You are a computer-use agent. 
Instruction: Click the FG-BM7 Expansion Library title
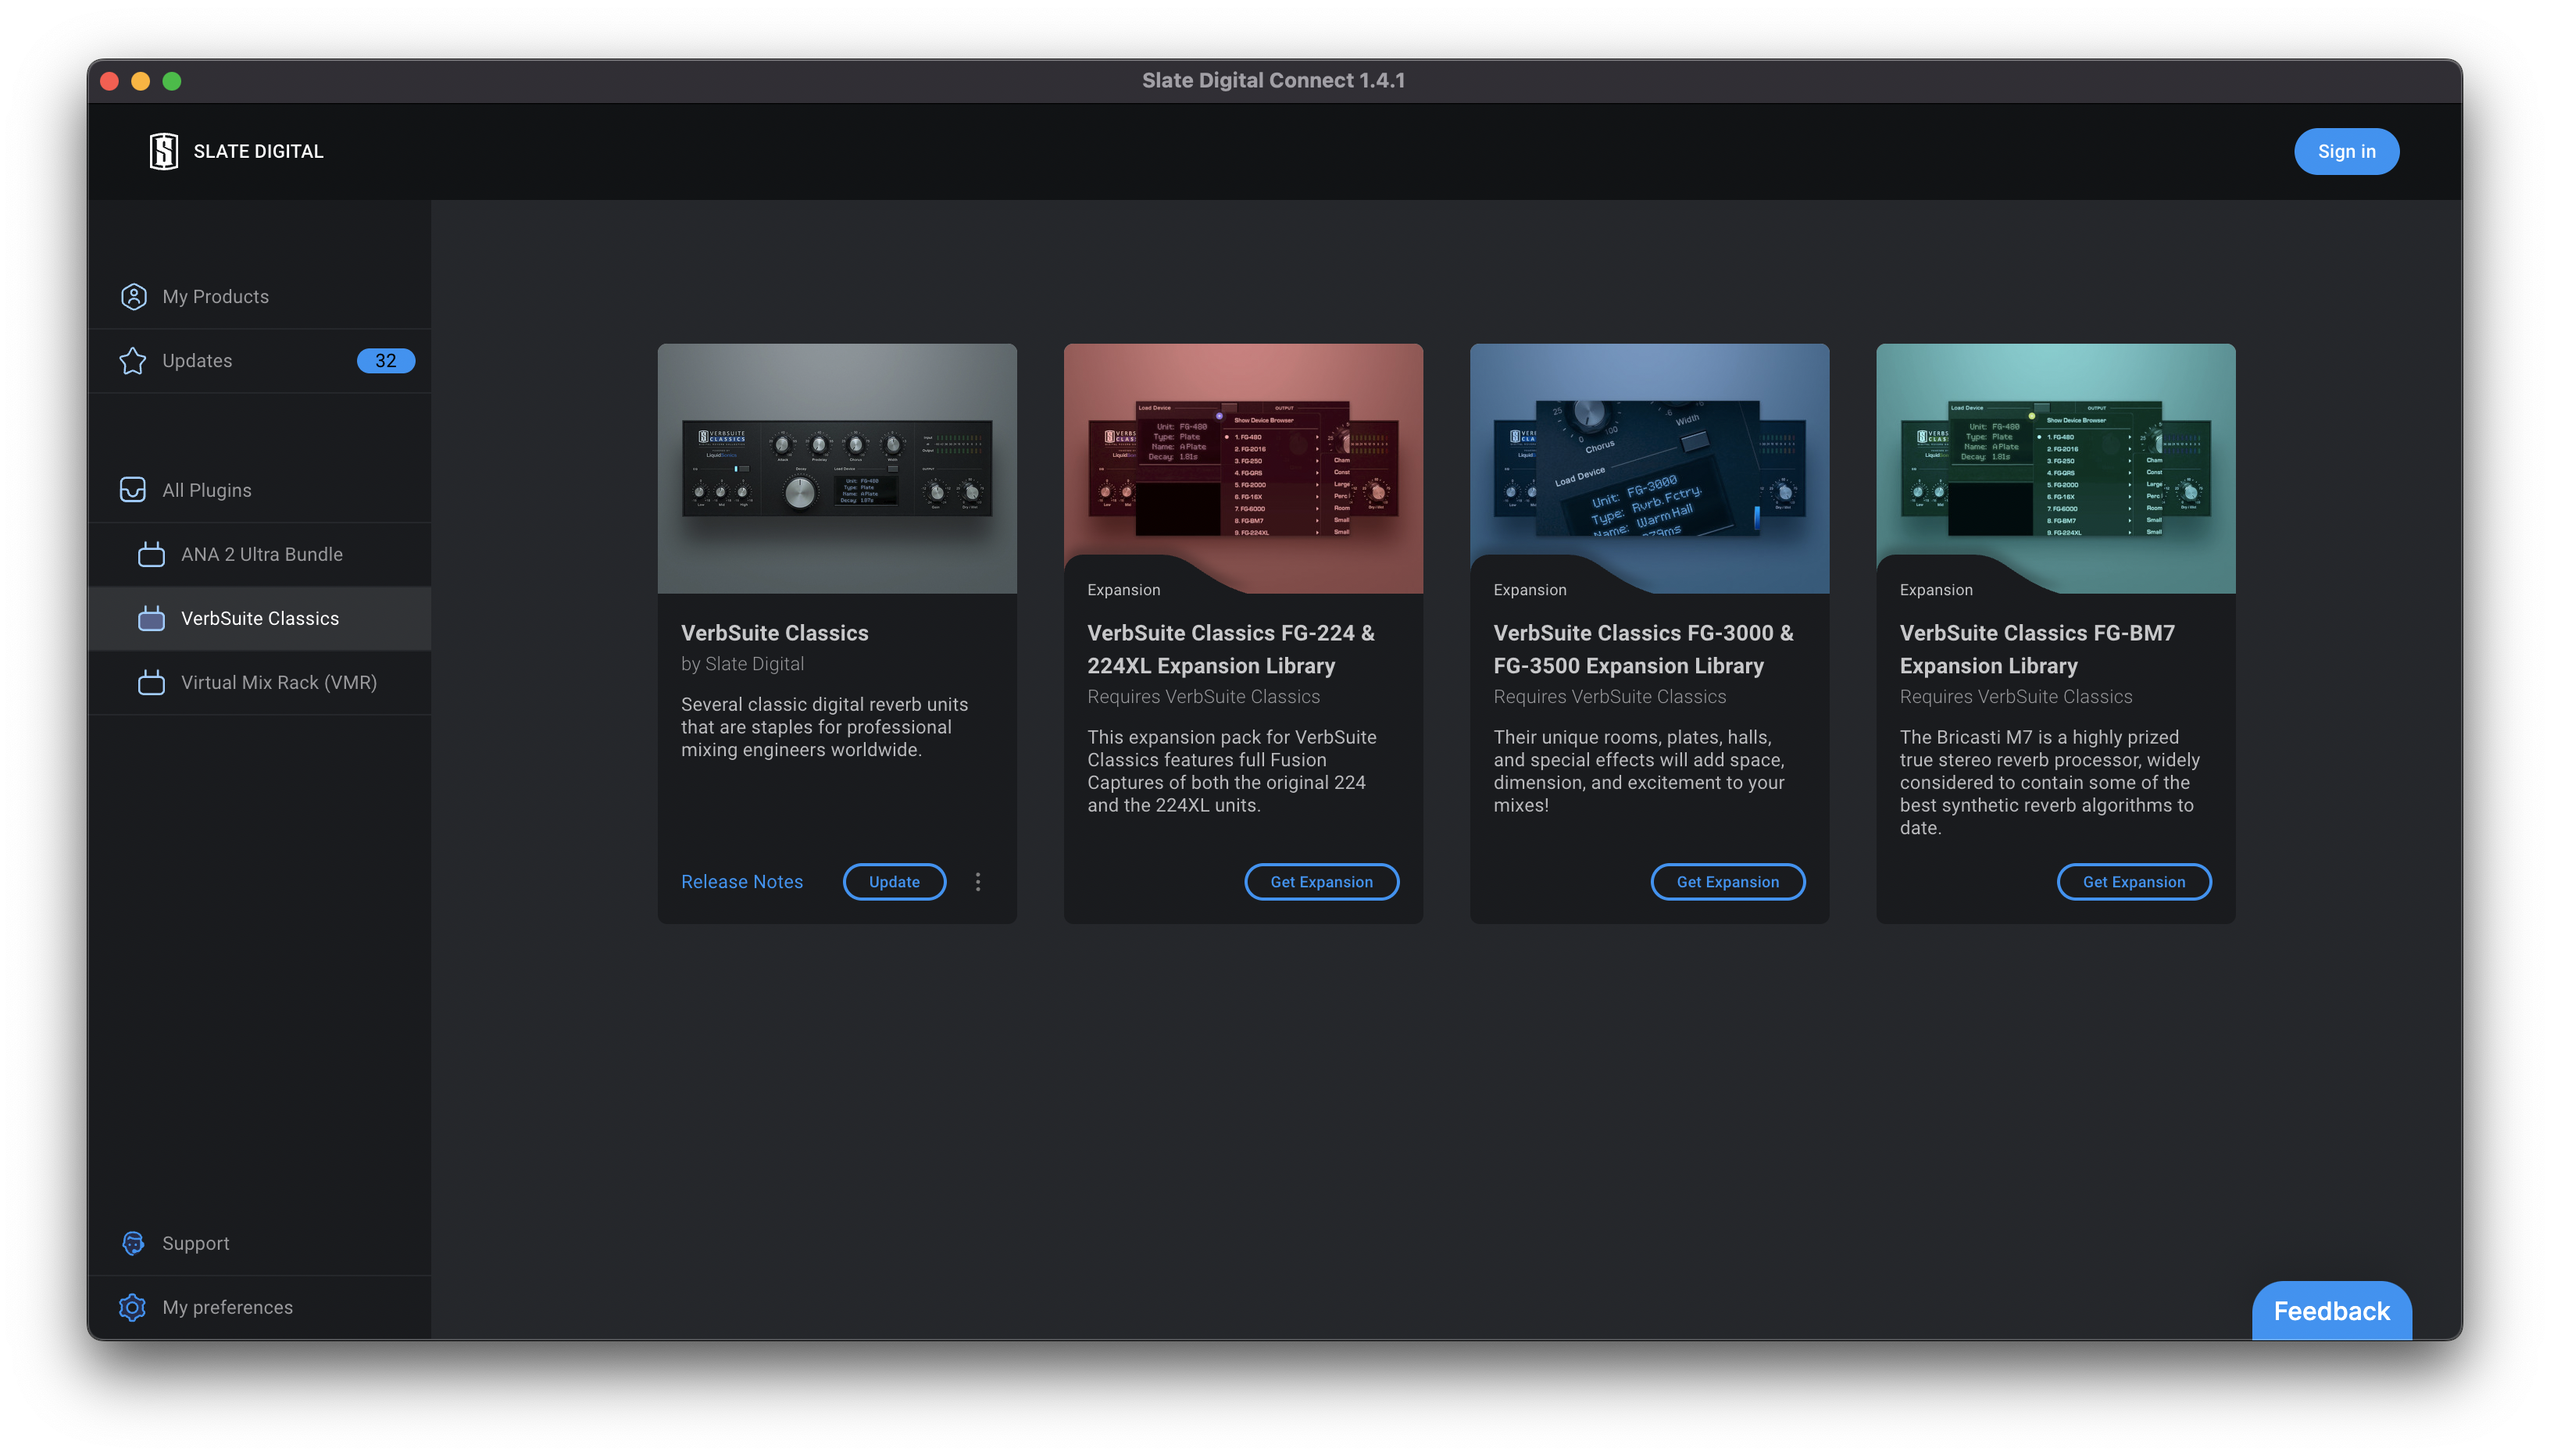[x=2037, y=649]
